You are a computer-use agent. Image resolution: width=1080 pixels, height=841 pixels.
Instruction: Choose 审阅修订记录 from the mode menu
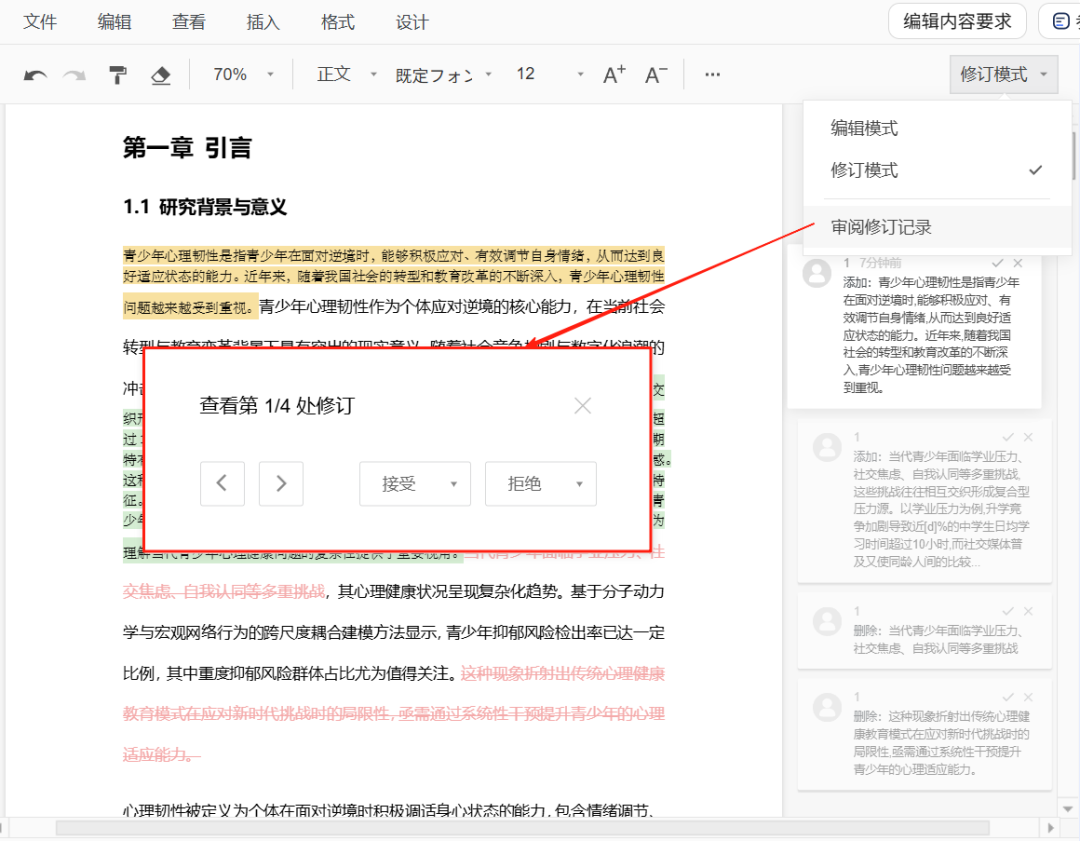coord(881,227)
